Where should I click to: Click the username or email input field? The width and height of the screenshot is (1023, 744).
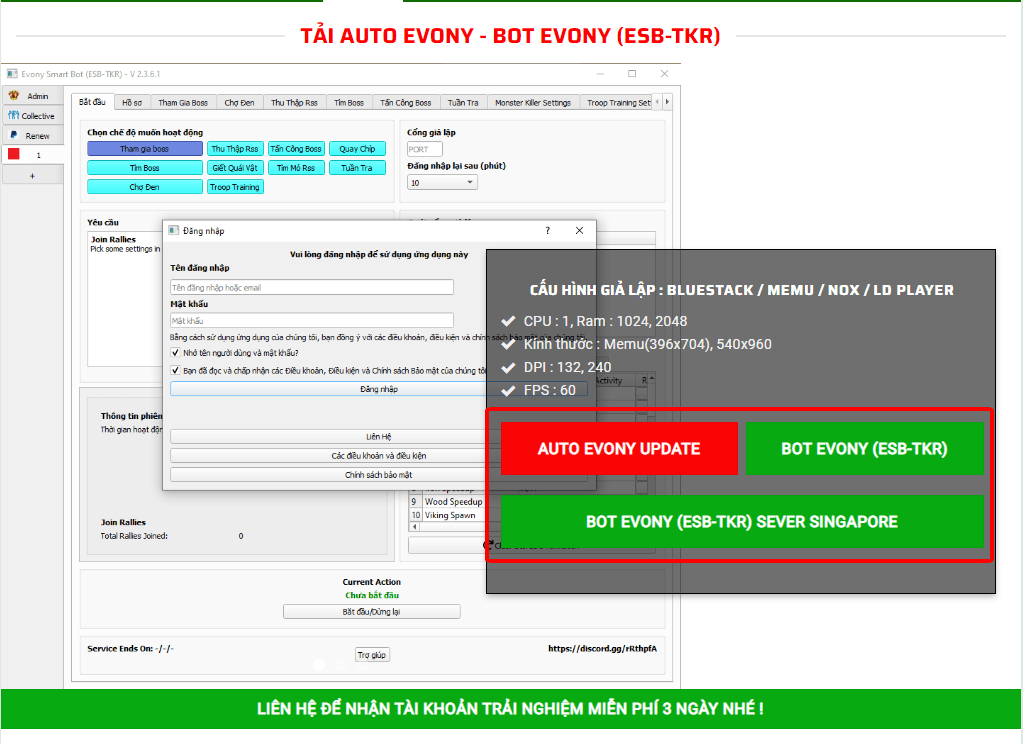[312, 287]
